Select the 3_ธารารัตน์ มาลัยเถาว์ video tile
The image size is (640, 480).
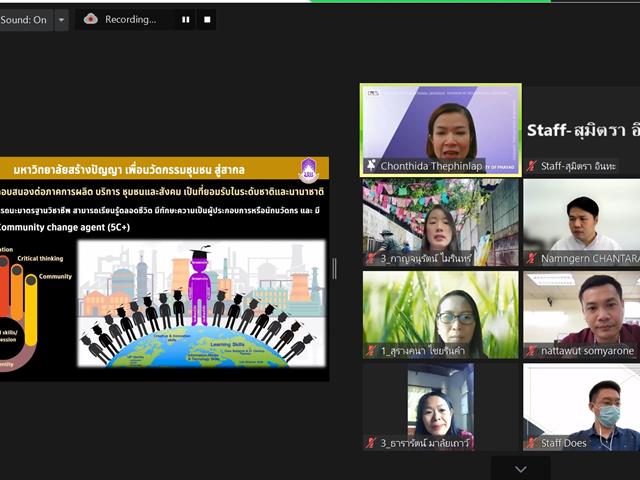click(x=441, y=407)
